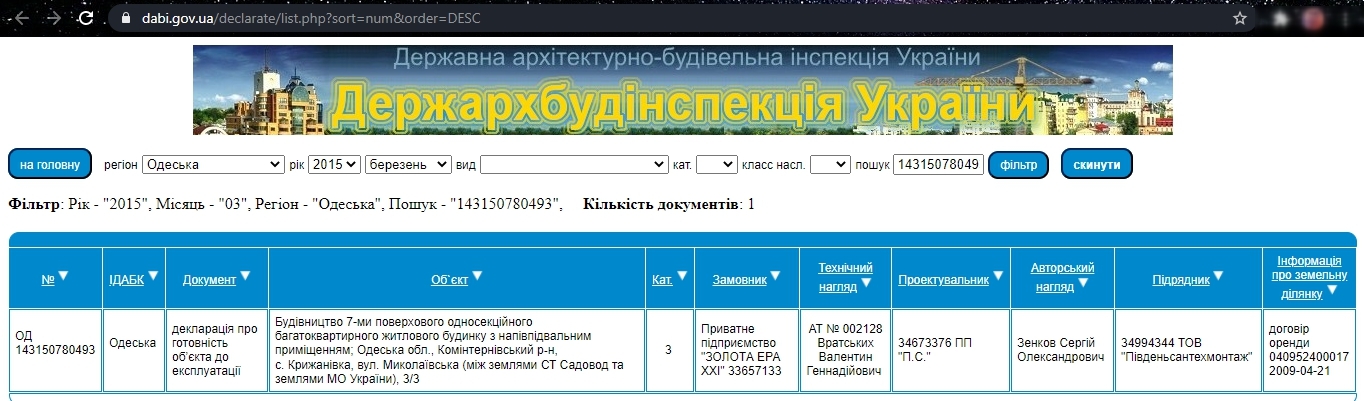Sort by the Об'єкт column header
This screenshot has height=401, width=1364.
[x=450, y=280]
